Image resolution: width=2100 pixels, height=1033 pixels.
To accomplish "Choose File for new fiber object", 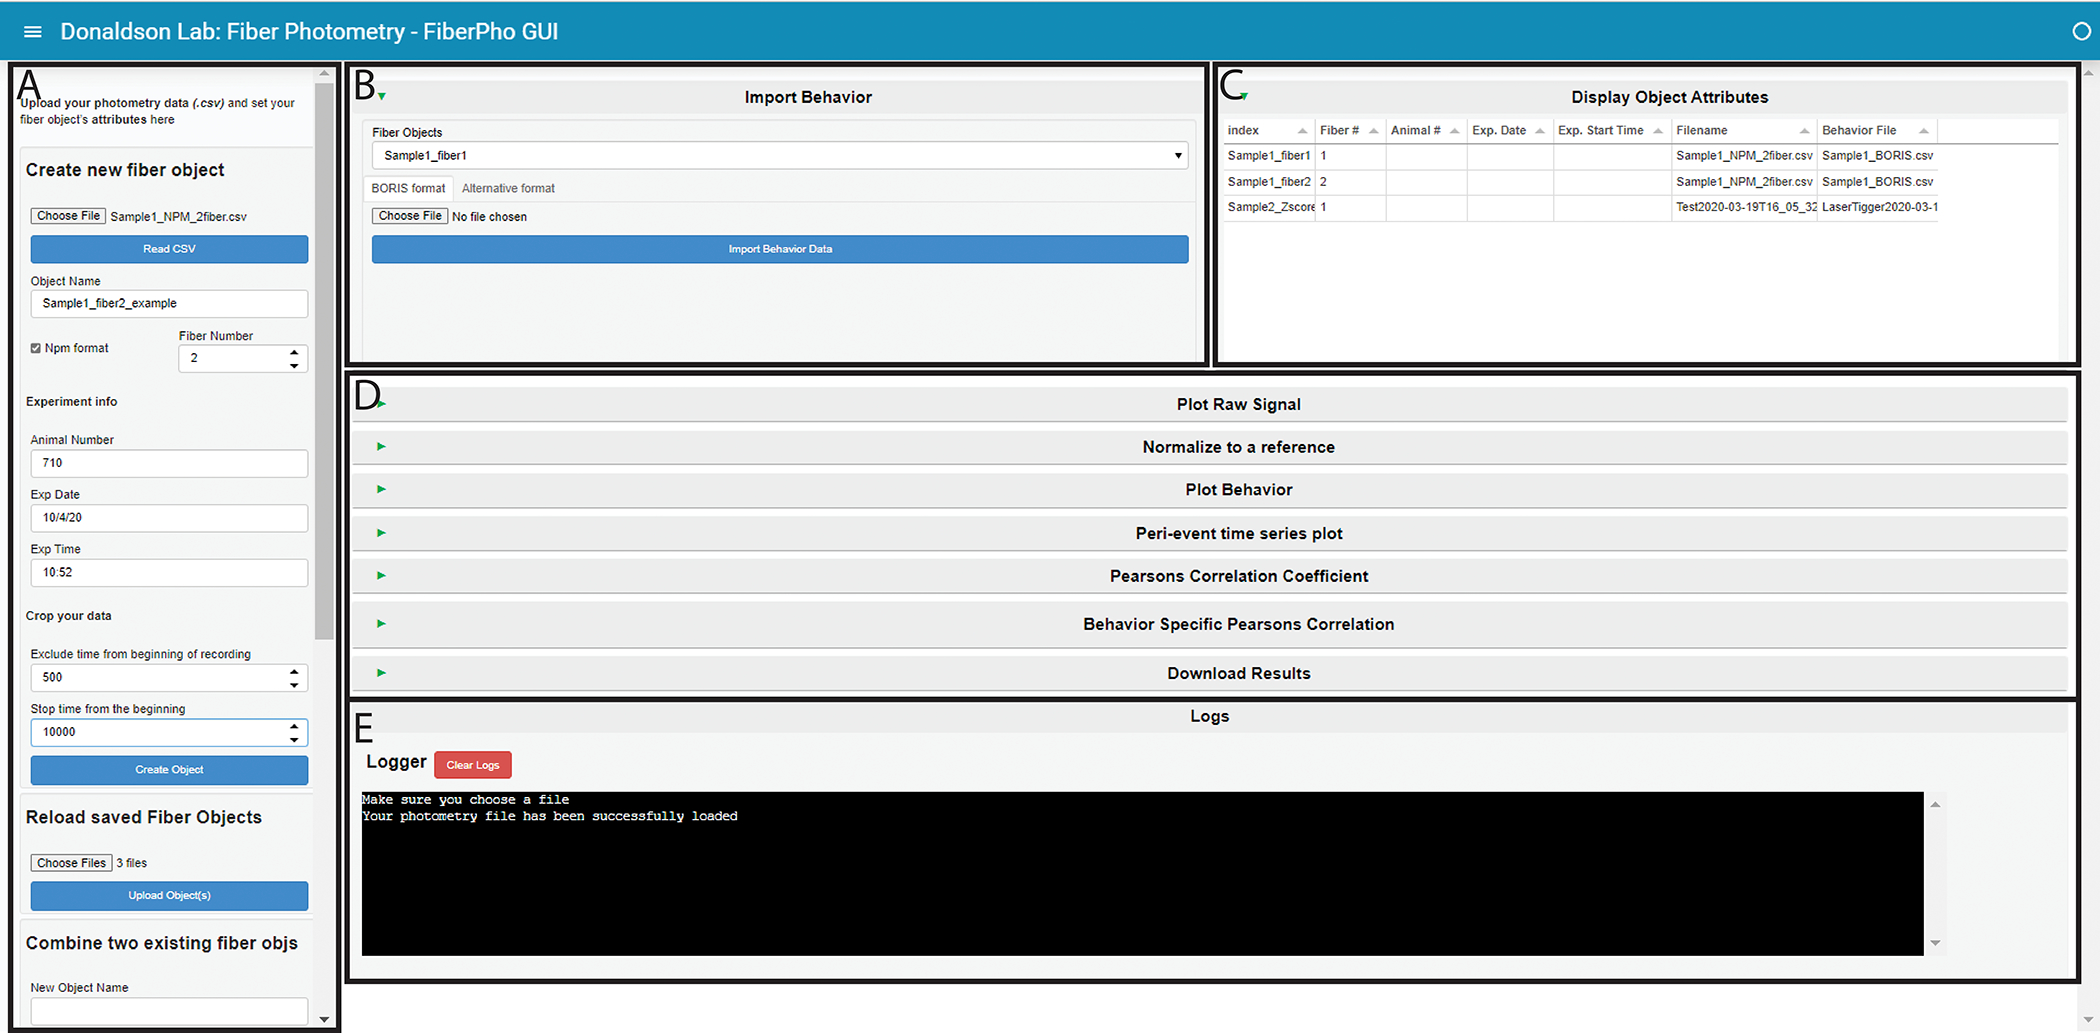I will (68, 216).
